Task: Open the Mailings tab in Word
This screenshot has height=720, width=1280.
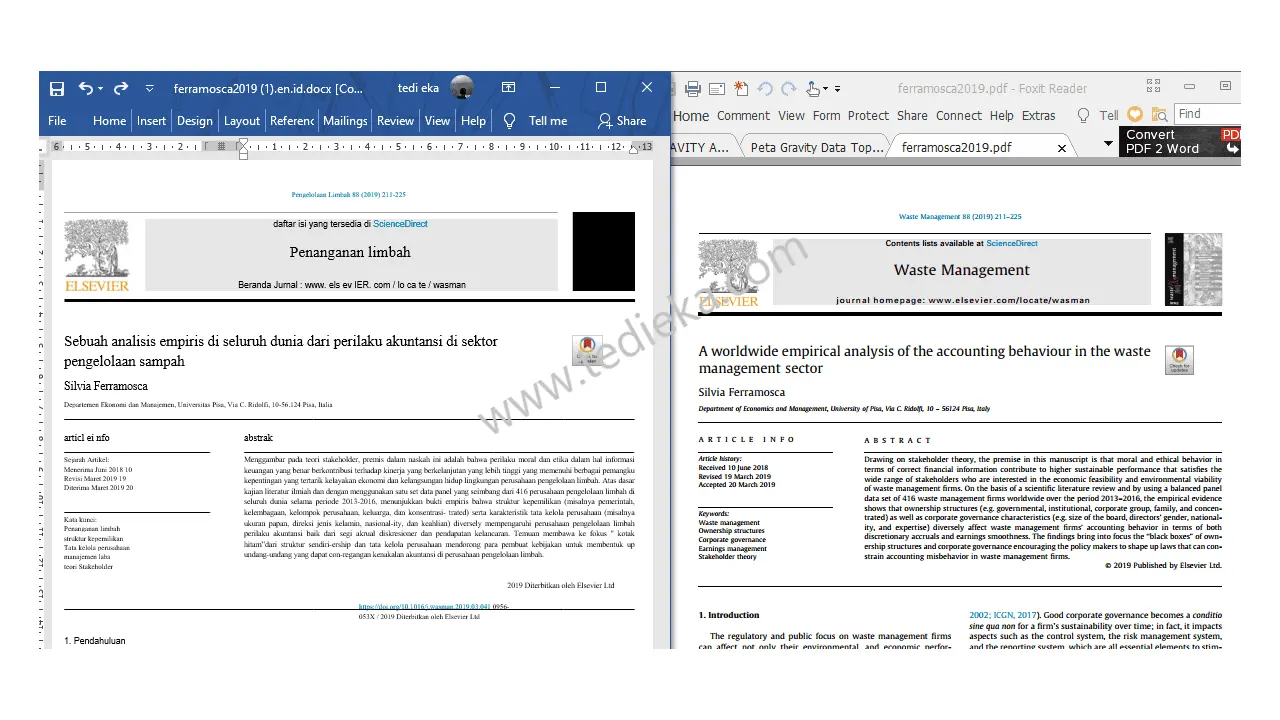Action: [345, 121]
